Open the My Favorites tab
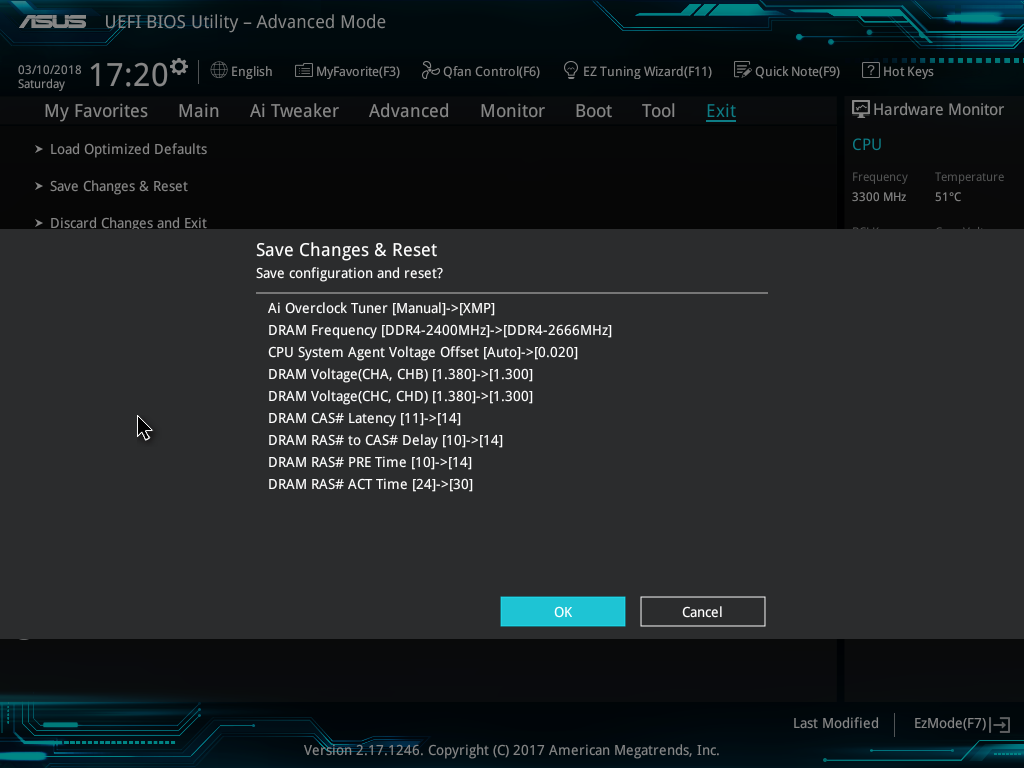This screenshot has width=1024, height=768. point(96,110)
